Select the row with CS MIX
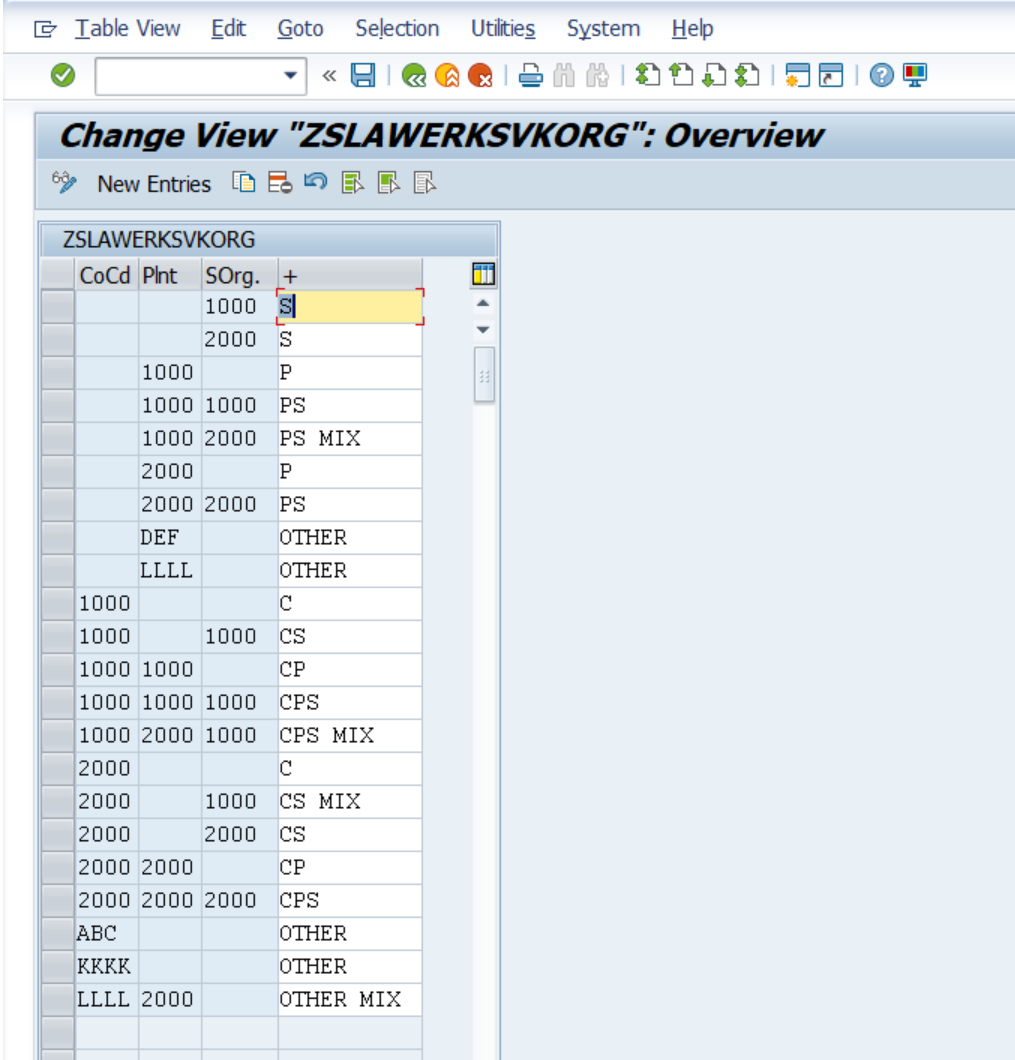 click(x=57, y=801)
